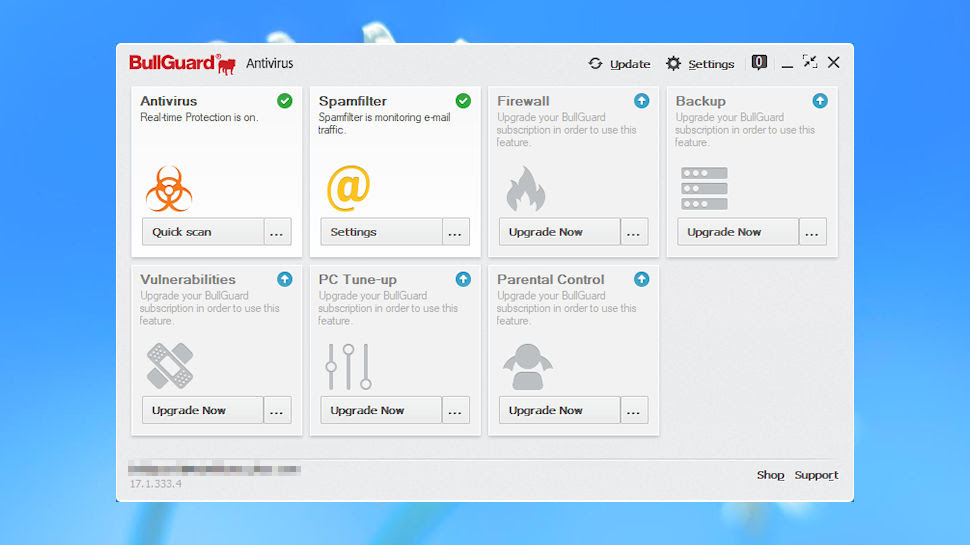Click Upgrade Now in Backup card

tap(738, 232)
